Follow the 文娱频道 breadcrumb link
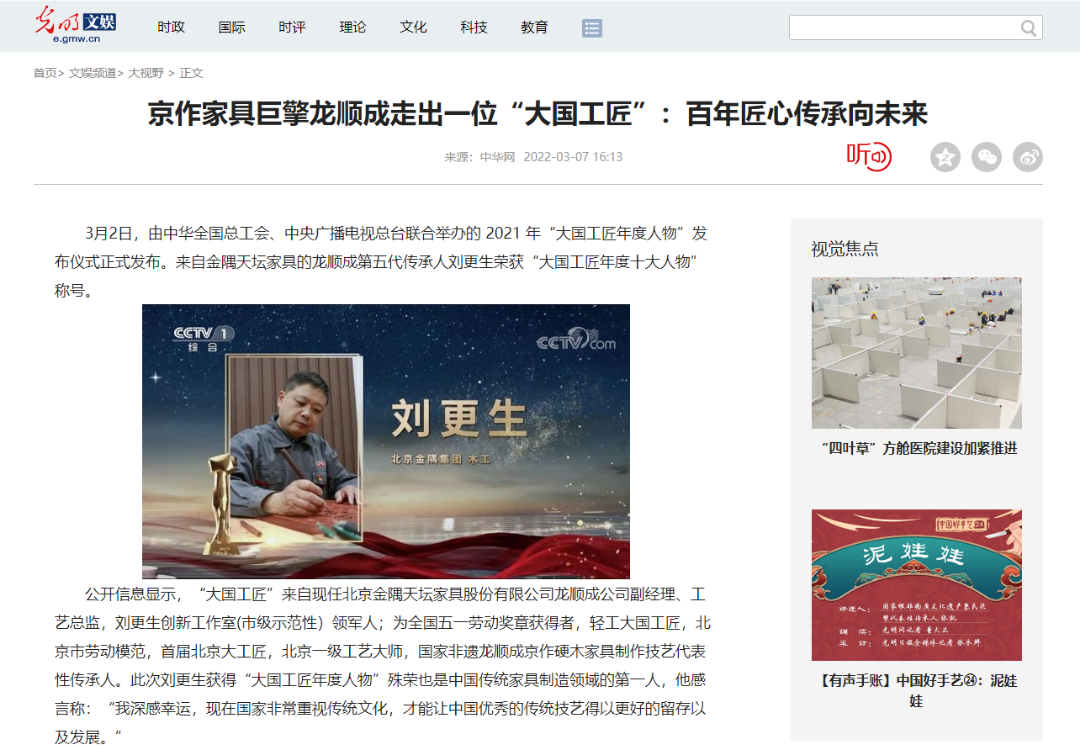Viewport: 1080px width, 748px height. pyautogui.click(x=92, y=73)
